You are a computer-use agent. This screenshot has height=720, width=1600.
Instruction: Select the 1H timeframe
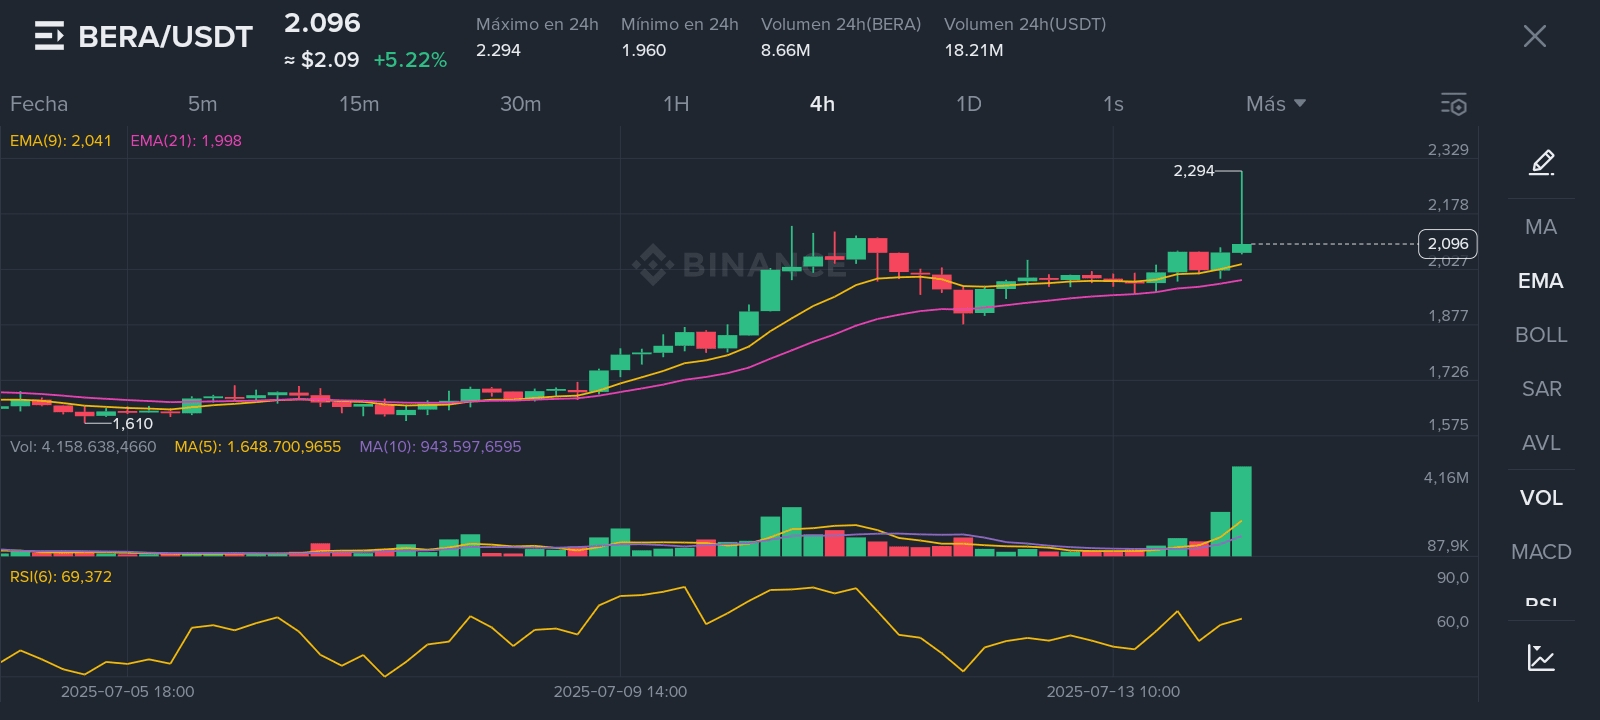[676, 104]
